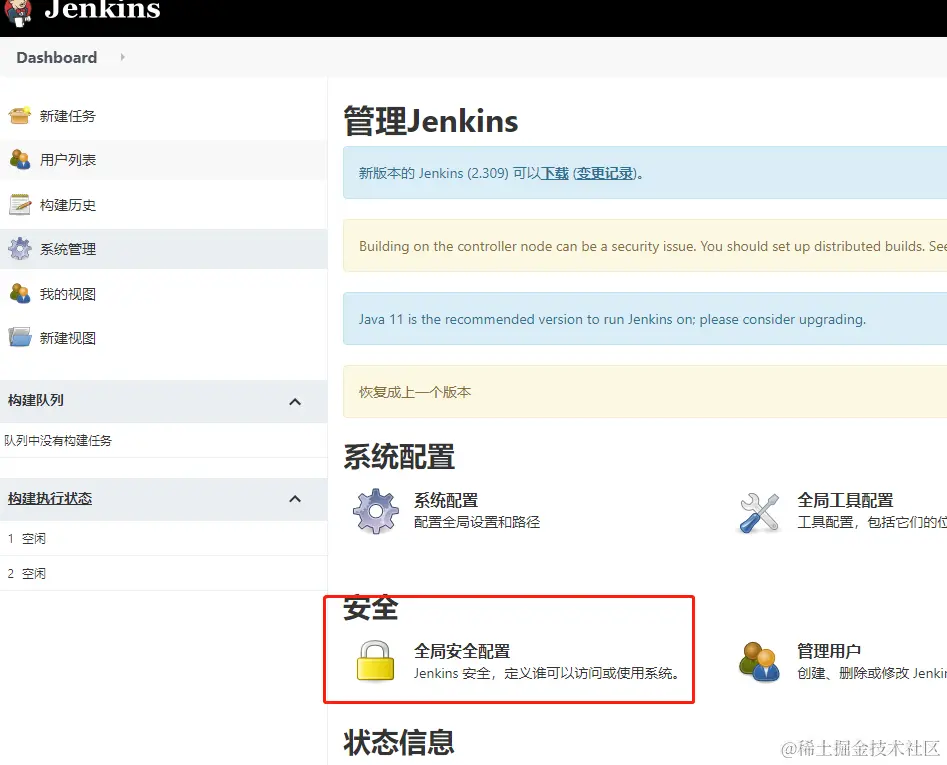Click the 队列中没有构建任务 text
Image resolution: width=947 pixels, height=765 pixels.
click(58, 441)
